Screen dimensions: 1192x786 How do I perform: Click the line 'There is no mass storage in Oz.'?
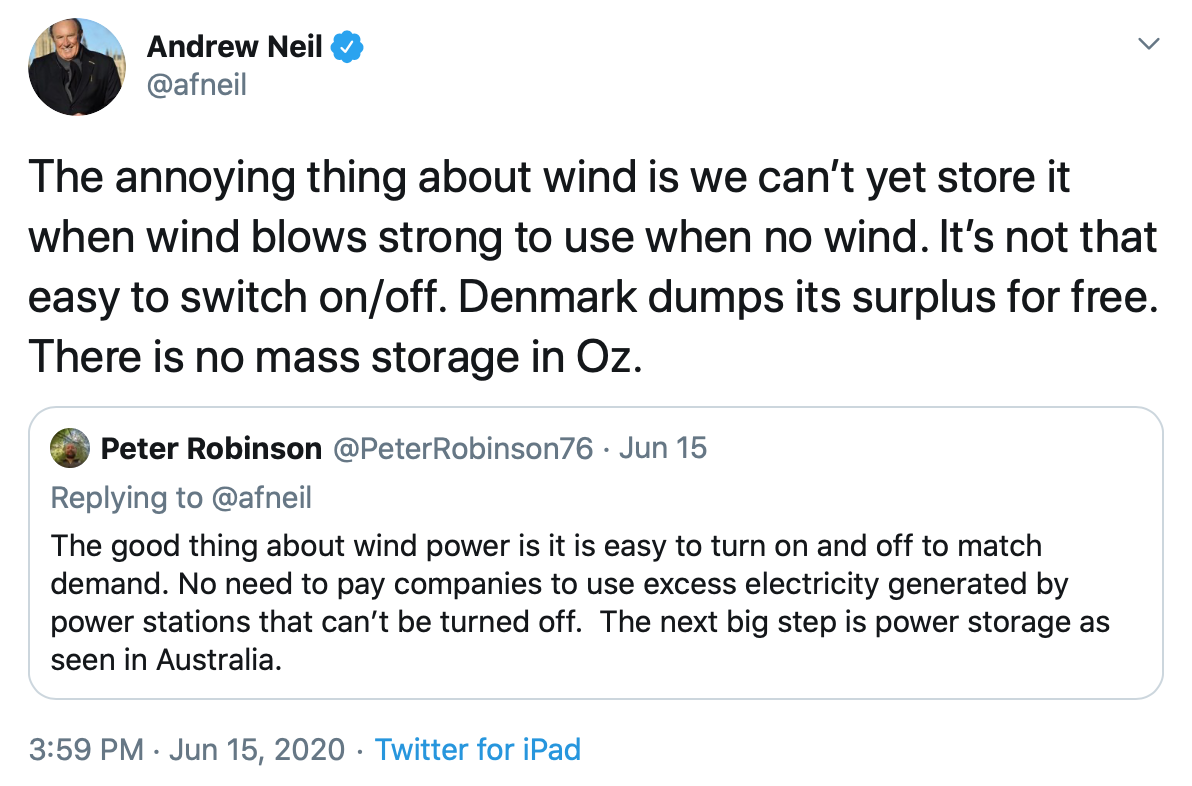[335, 357]
